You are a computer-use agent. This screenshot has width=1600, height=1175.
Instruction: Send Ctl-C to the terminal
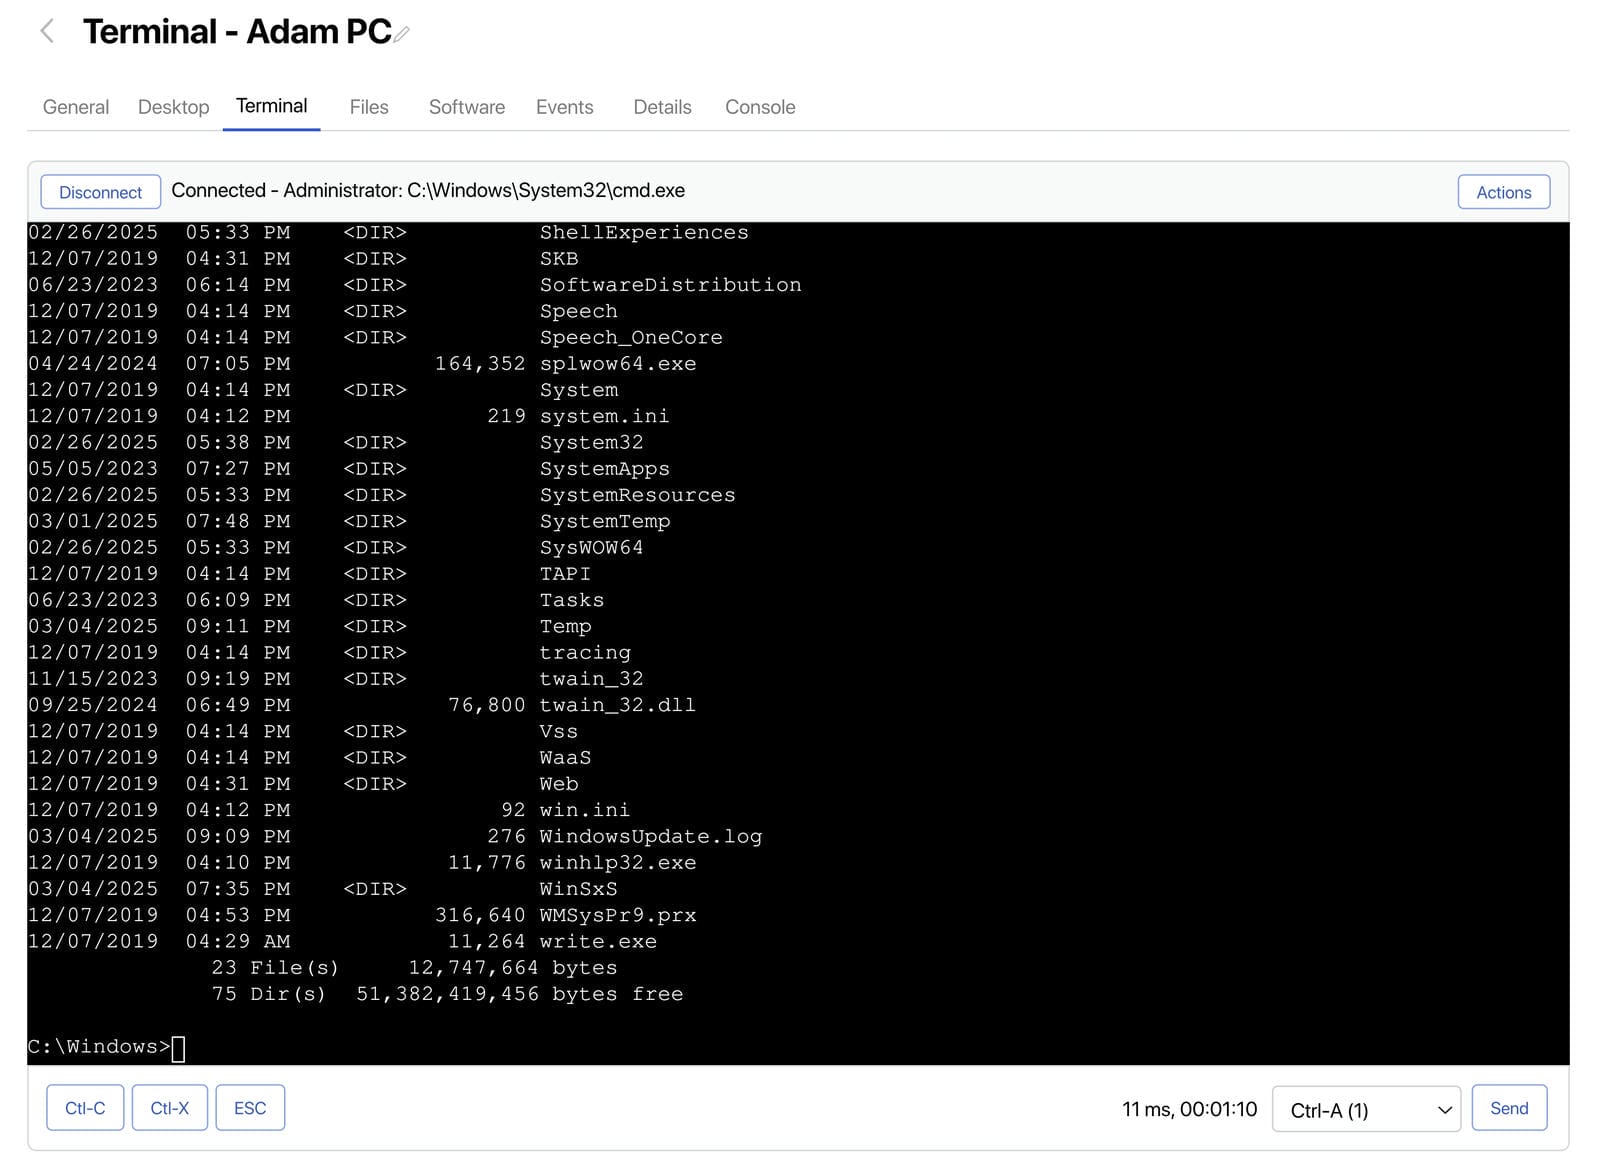pos(85,1108)
